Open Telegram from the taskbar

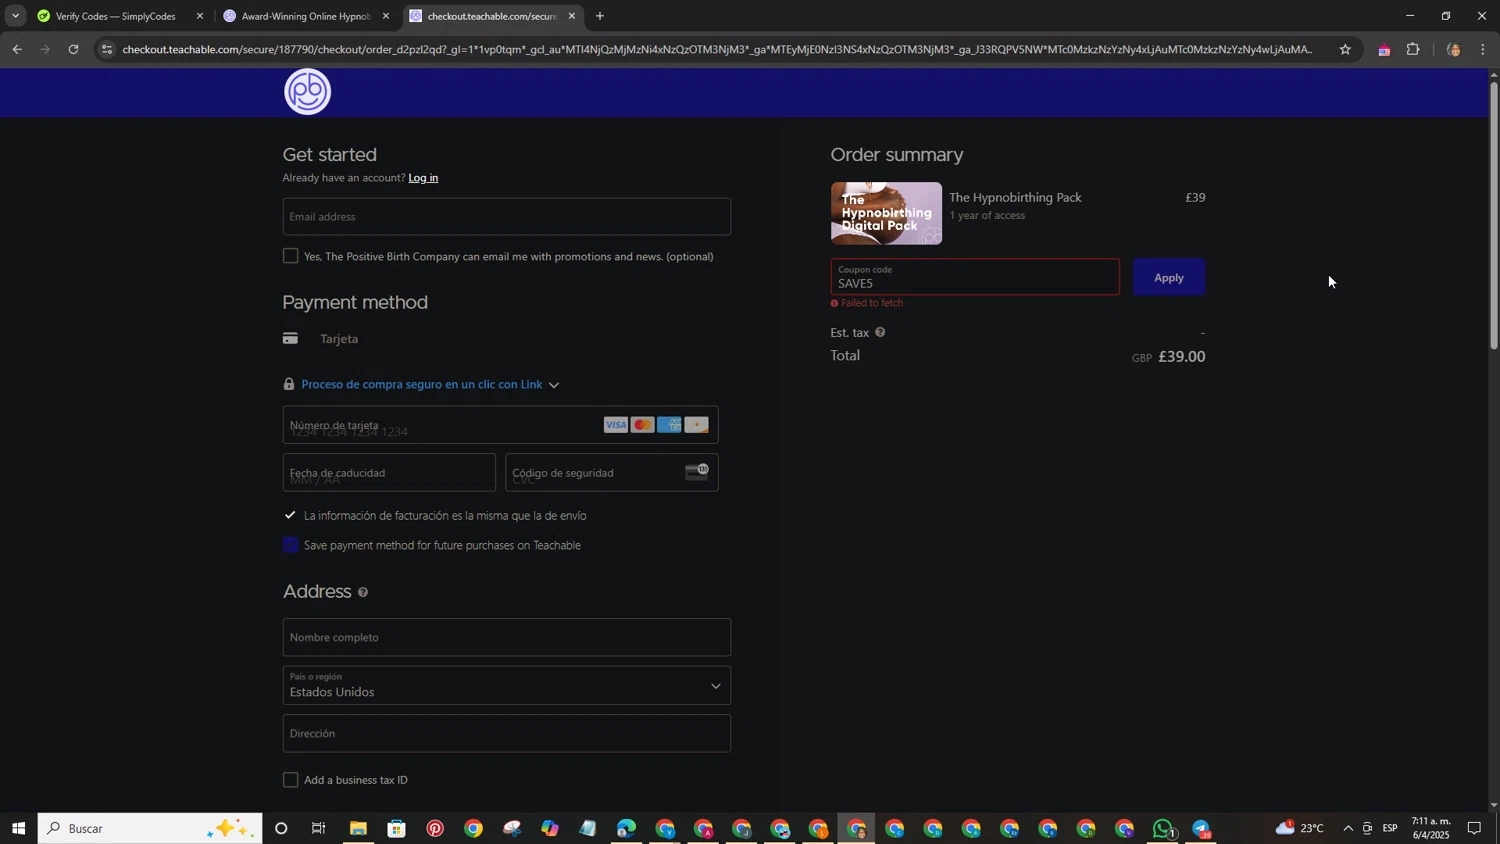1201,828
